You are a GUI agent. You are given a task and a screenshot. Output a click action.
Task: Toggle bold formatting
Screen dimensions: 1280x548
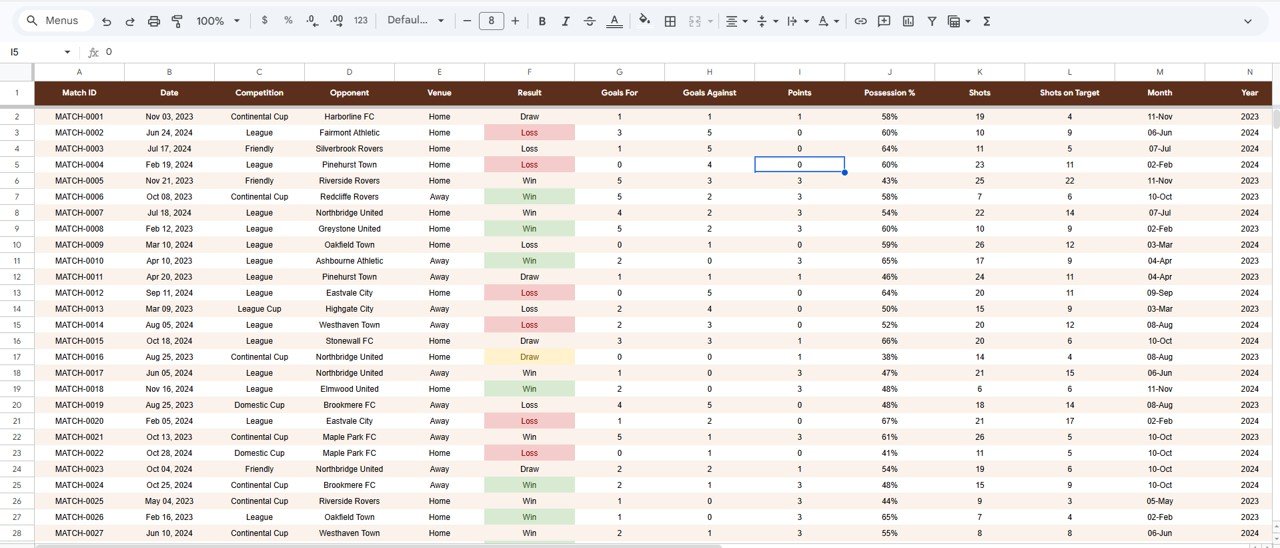542,21
